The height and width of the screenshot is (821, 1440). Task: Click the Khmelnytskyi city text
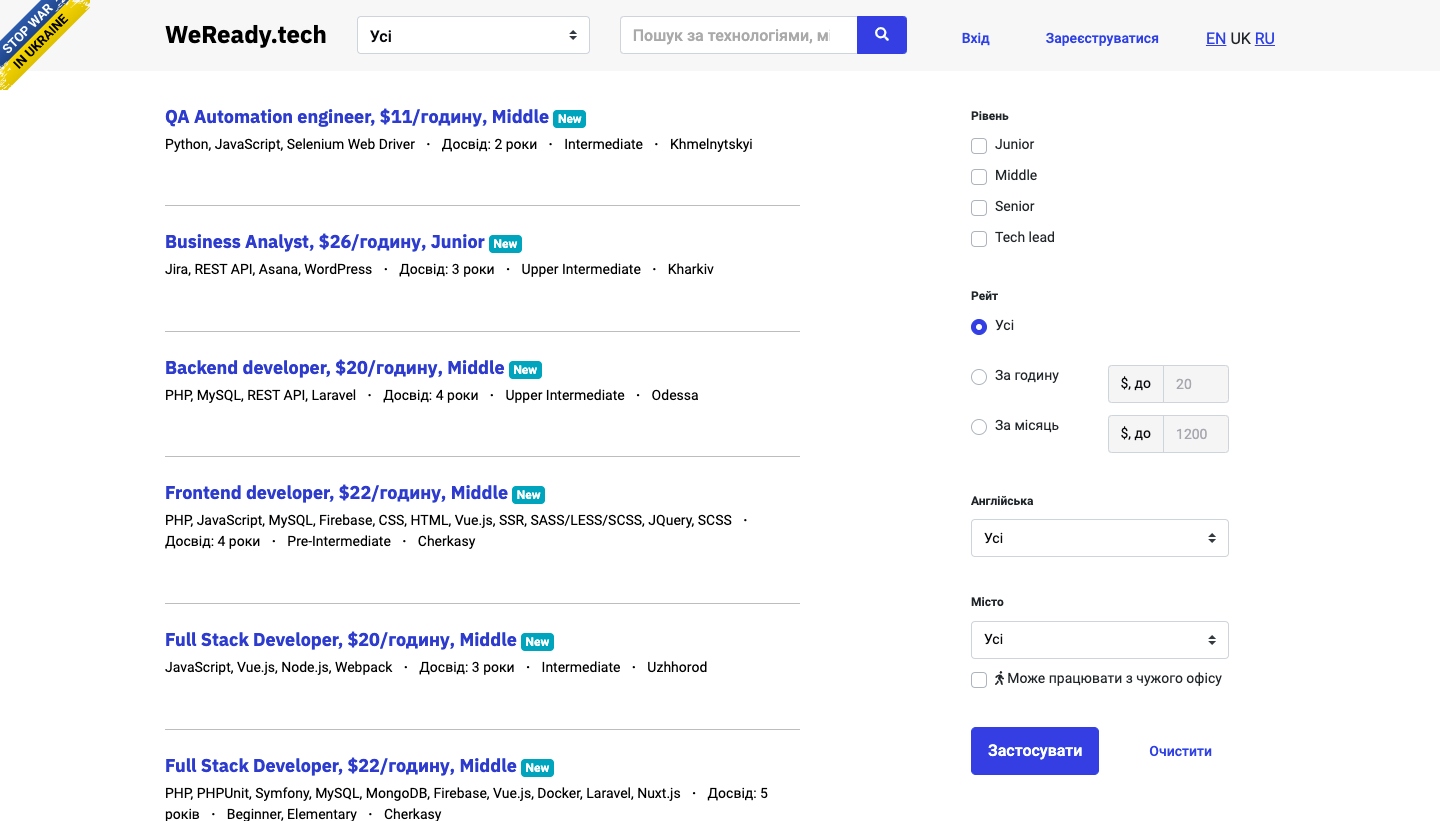click(x=711, y=144)
